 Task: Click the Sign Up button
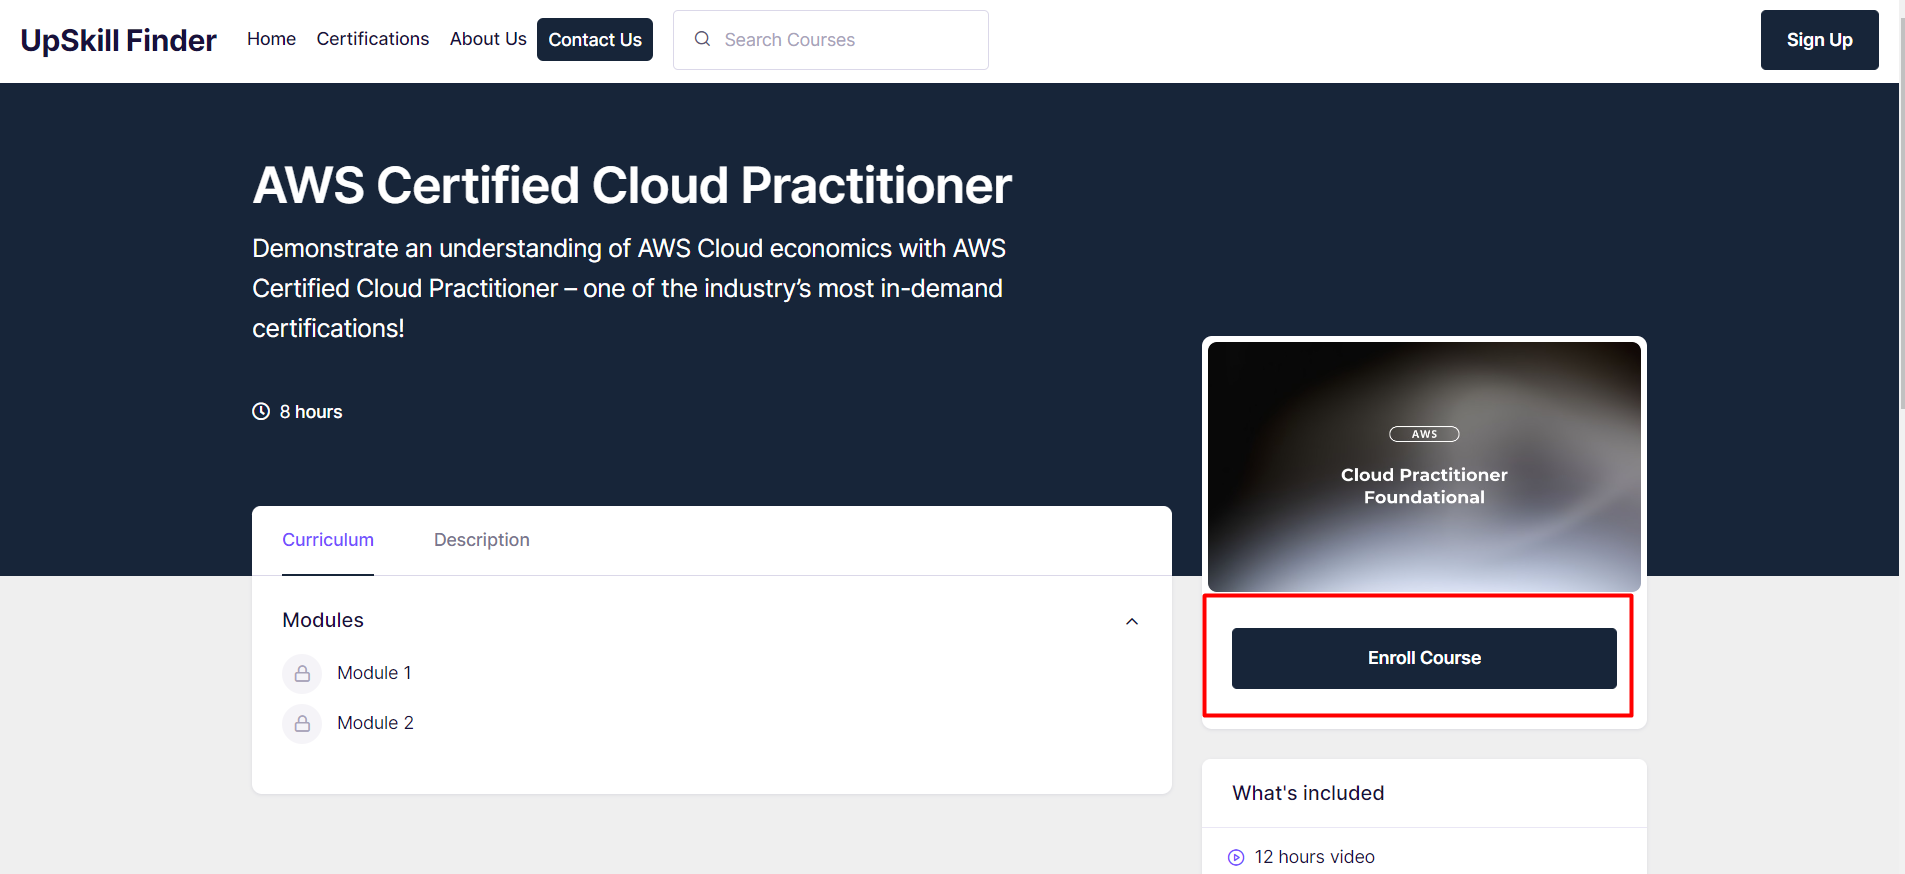click(x=1819, y=40)
